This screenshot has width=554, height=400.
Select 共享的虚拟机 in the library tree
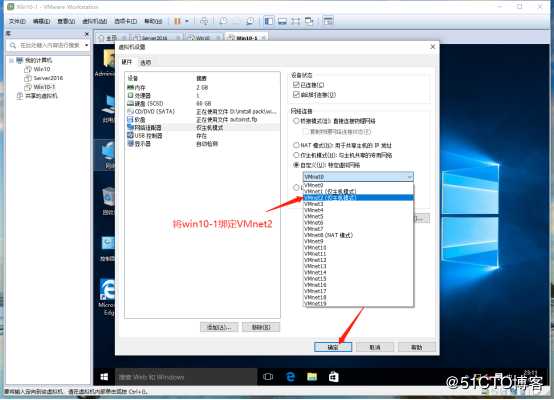[x=37, y=96]
